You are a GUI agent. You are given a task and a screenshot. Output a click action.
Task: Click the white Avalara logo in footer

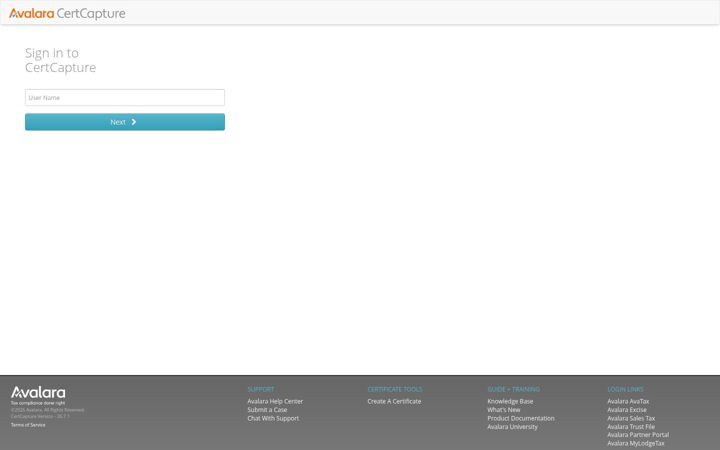pyautogui.click(x=38, y=393)
